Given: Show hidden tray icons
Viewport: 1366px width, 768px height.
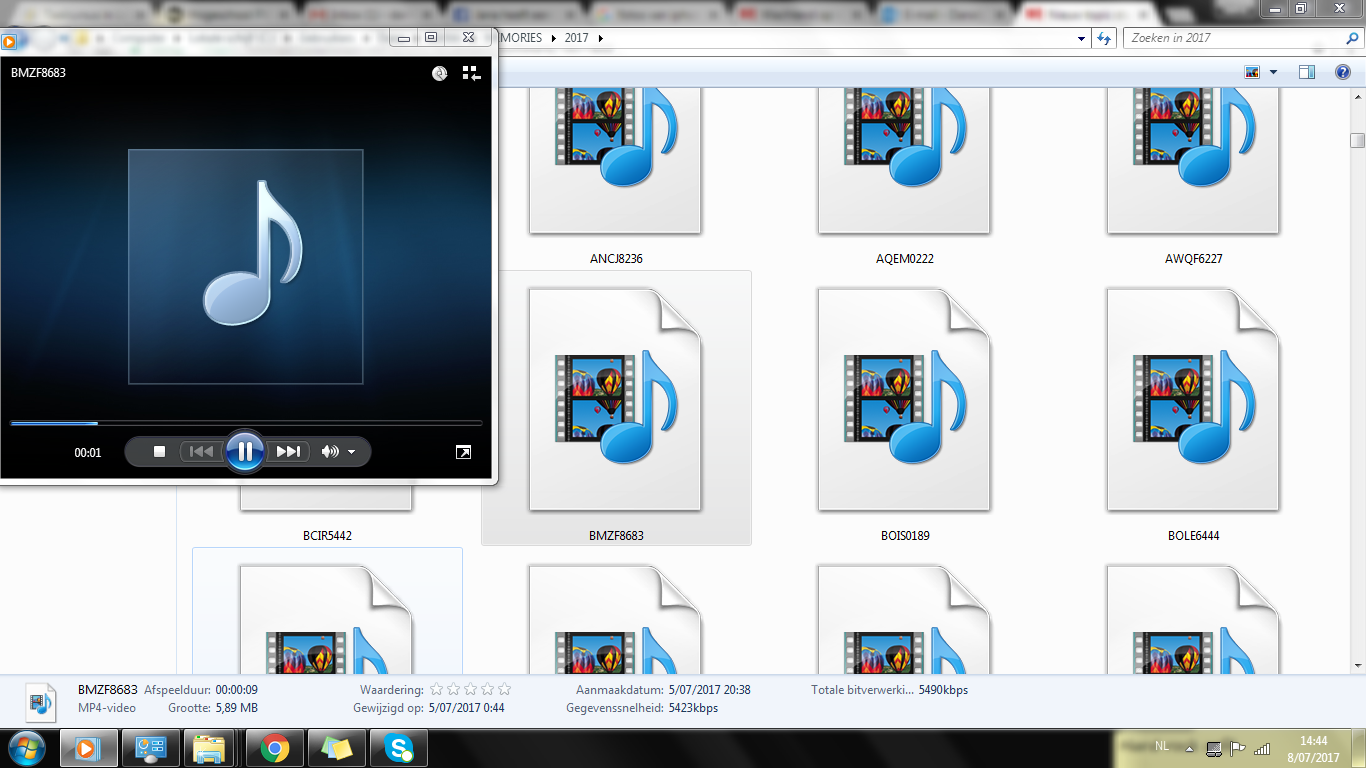Looking at the screenshot, I should click(1191, 748).
